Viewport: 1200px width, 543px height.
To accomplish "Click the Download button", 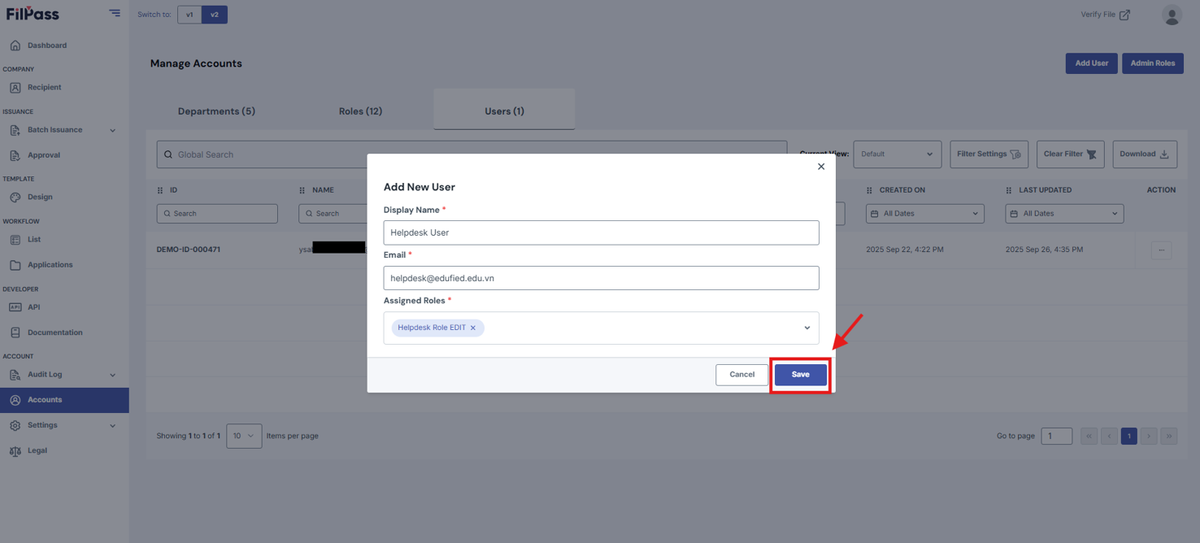I will 1145,154.
